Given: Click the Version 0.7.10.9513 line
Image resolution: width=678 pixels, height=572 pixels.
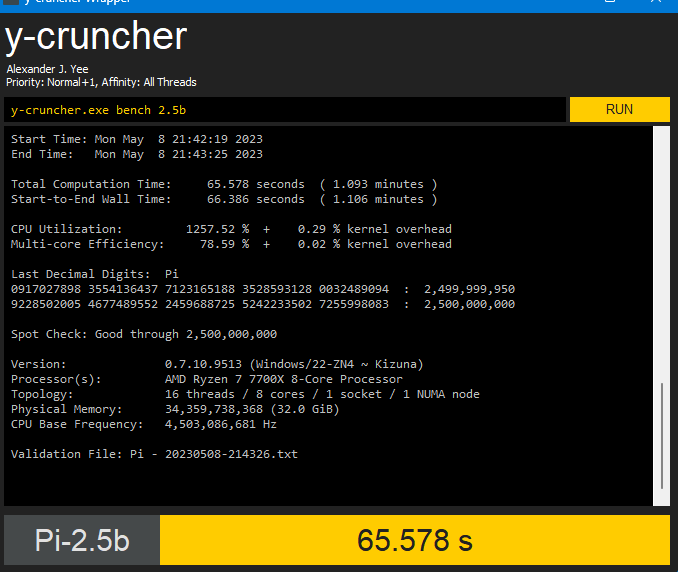Looking at the screenshot, I should pos(217,364).
